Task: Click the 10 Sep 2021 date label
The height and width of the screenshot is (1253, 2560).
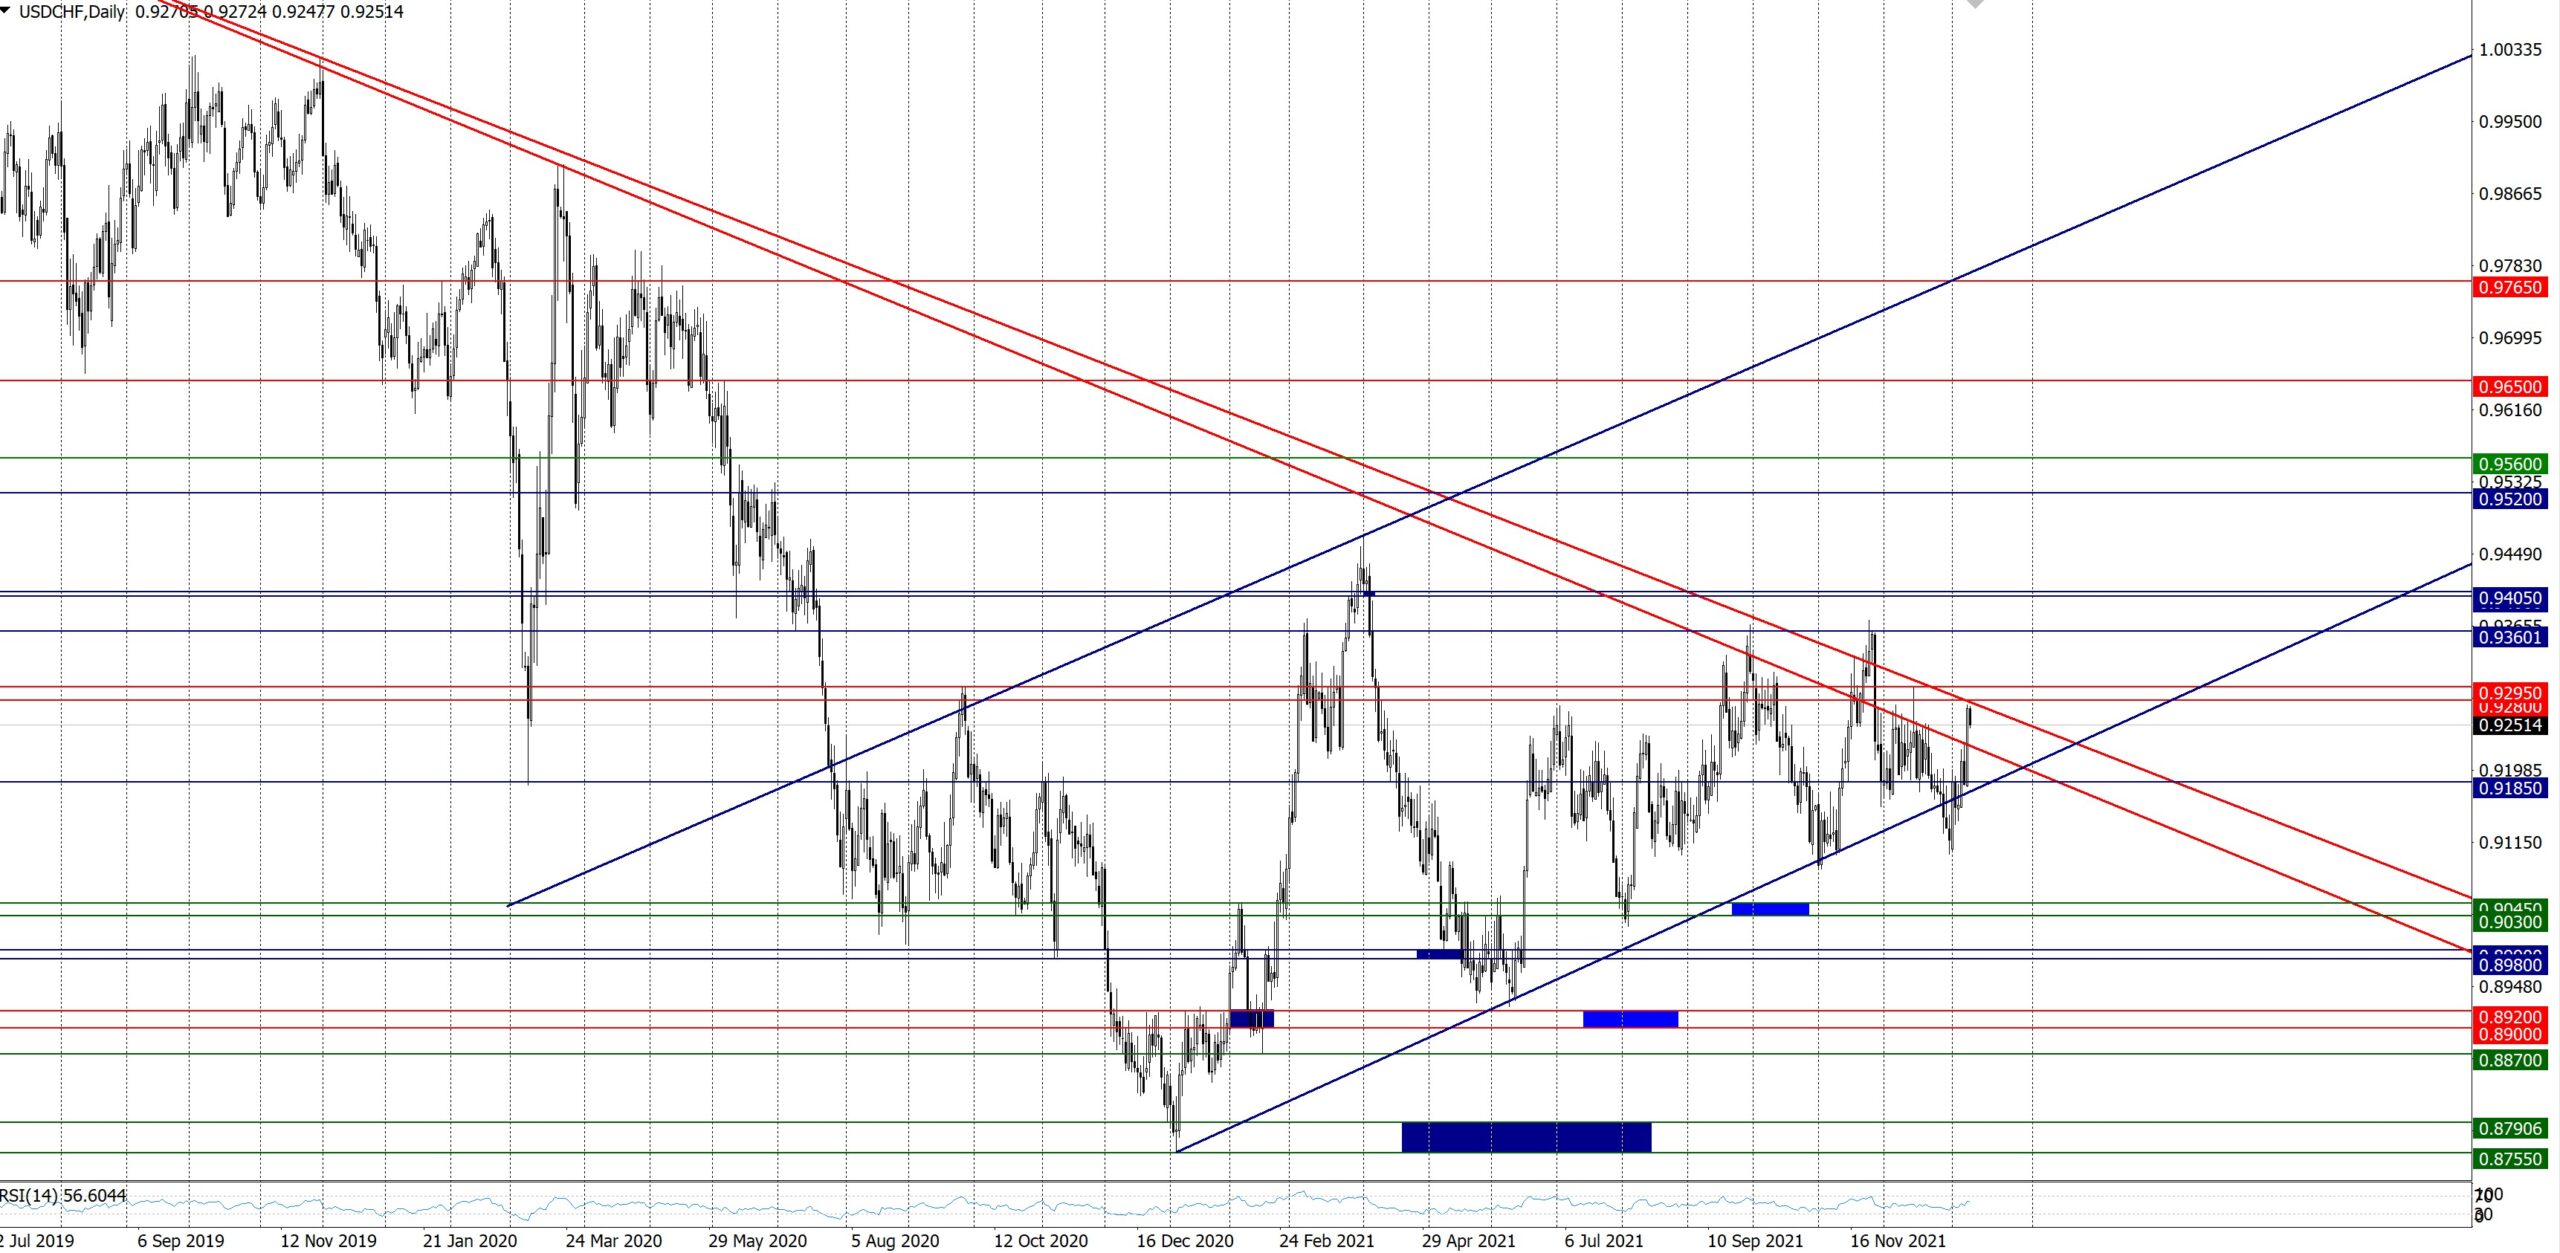Action: pos(1755,1241)
